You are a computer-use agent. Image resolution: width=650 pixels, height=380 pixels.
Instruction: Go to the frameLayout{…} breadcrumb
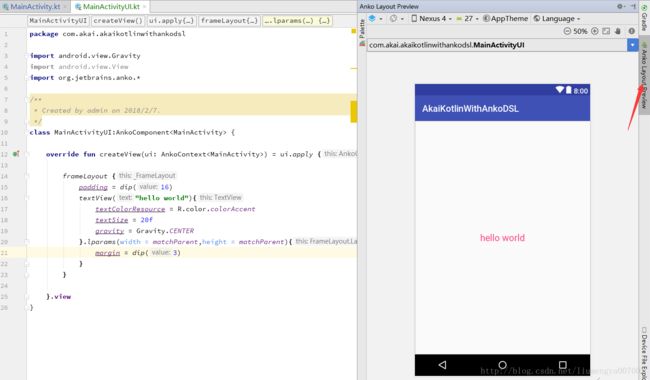pos(229,21)
